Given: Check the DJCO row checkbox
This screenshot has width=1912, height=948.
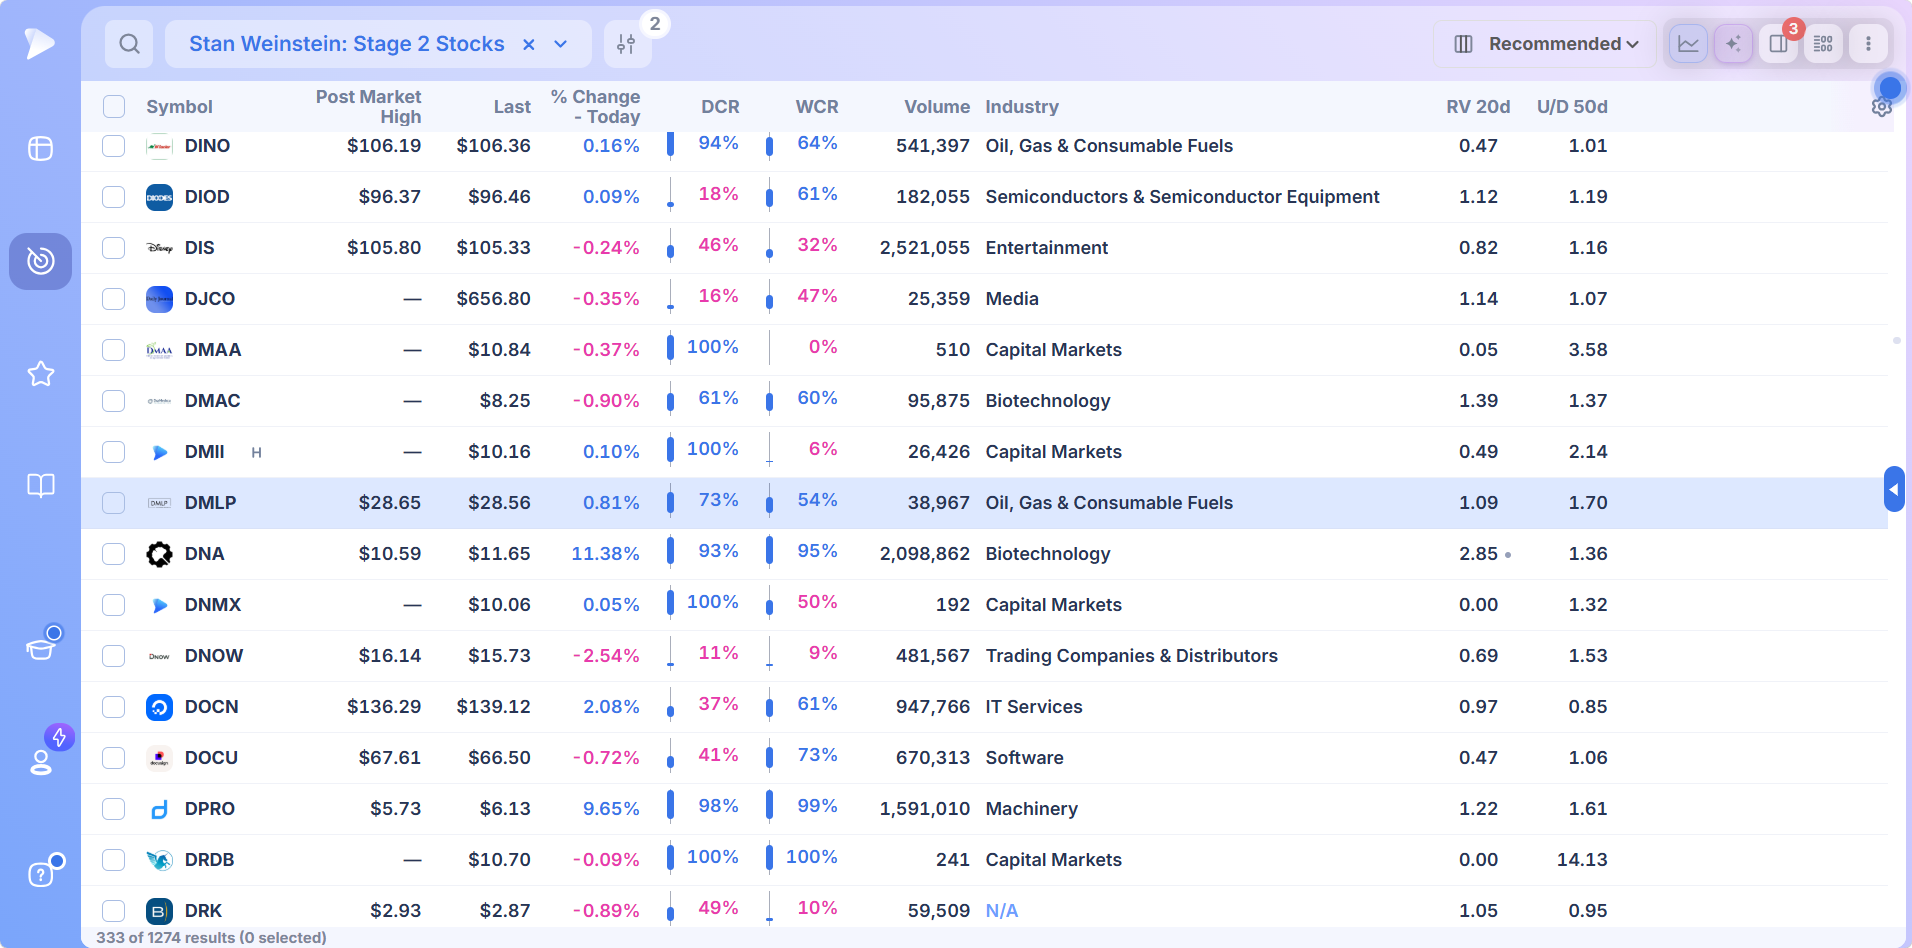Looking at the screenshot, I should [x=114, y=299].
